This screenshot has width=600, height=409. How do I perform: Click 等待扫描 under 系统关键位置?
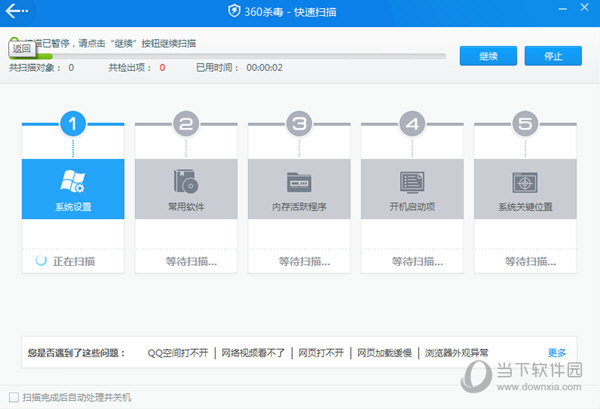point(530,261)
